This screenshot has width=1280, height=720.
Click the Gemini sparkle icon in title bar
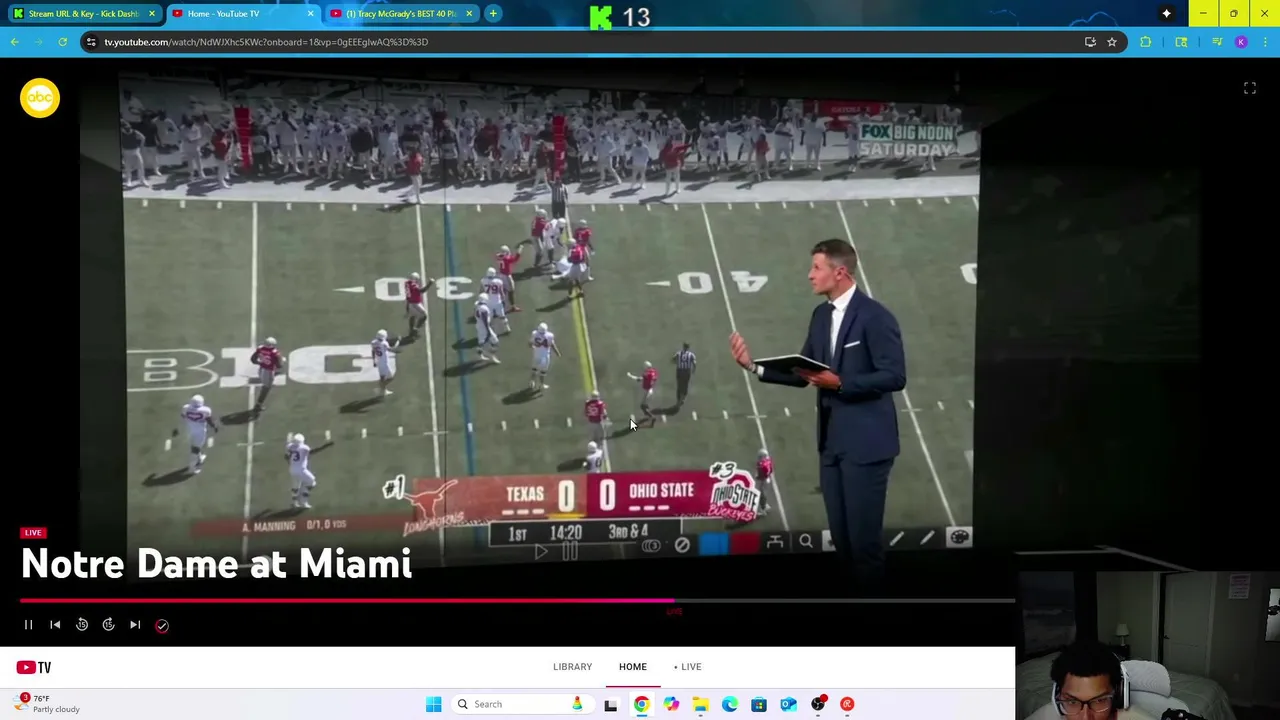pyautogui.click(x=1166, y=14)
